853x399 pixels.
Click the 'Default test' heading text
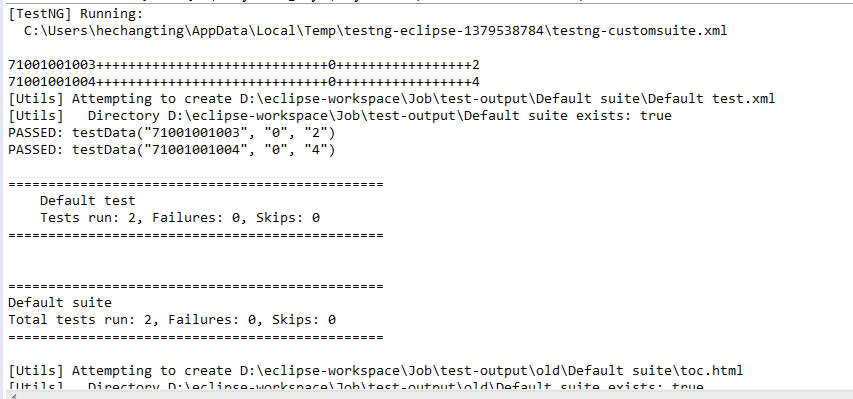point(88,201)
